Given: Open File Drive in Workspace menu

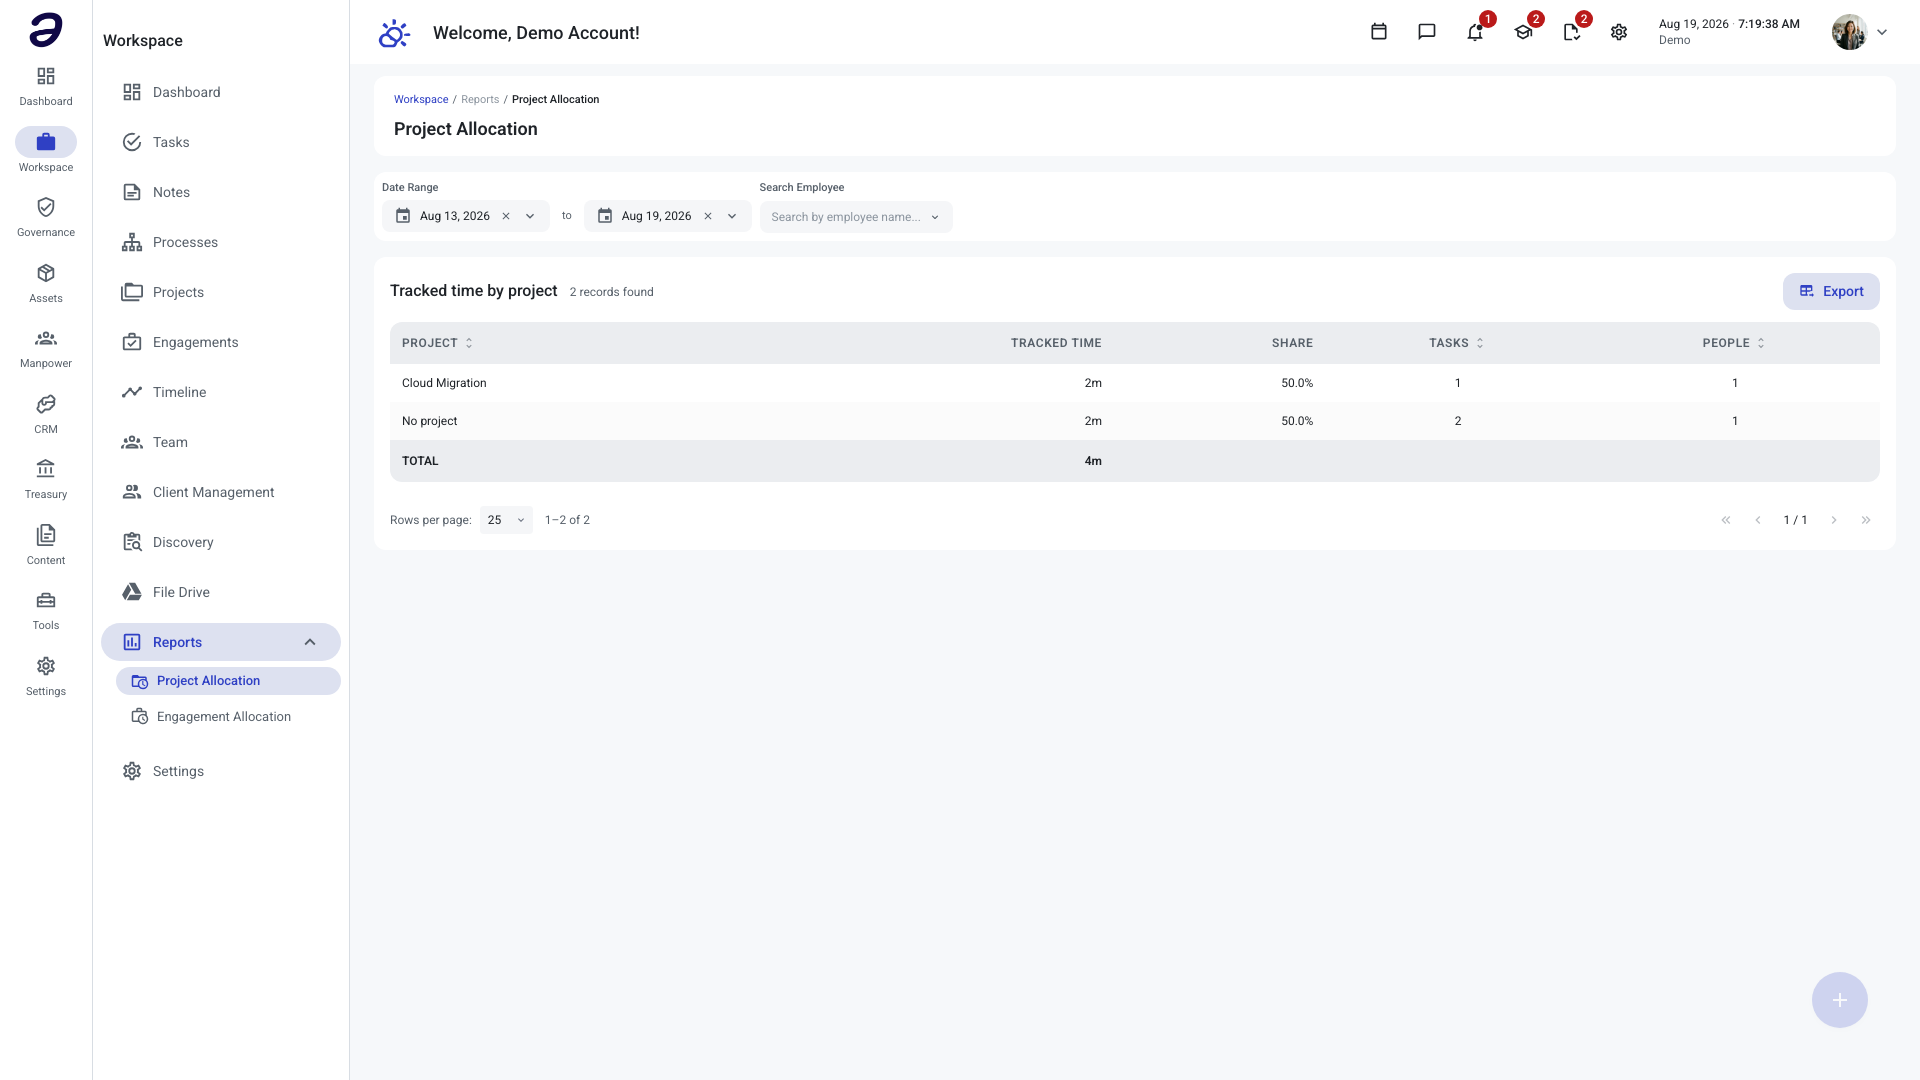Looking at the screenshot, I should coord(221,592).
